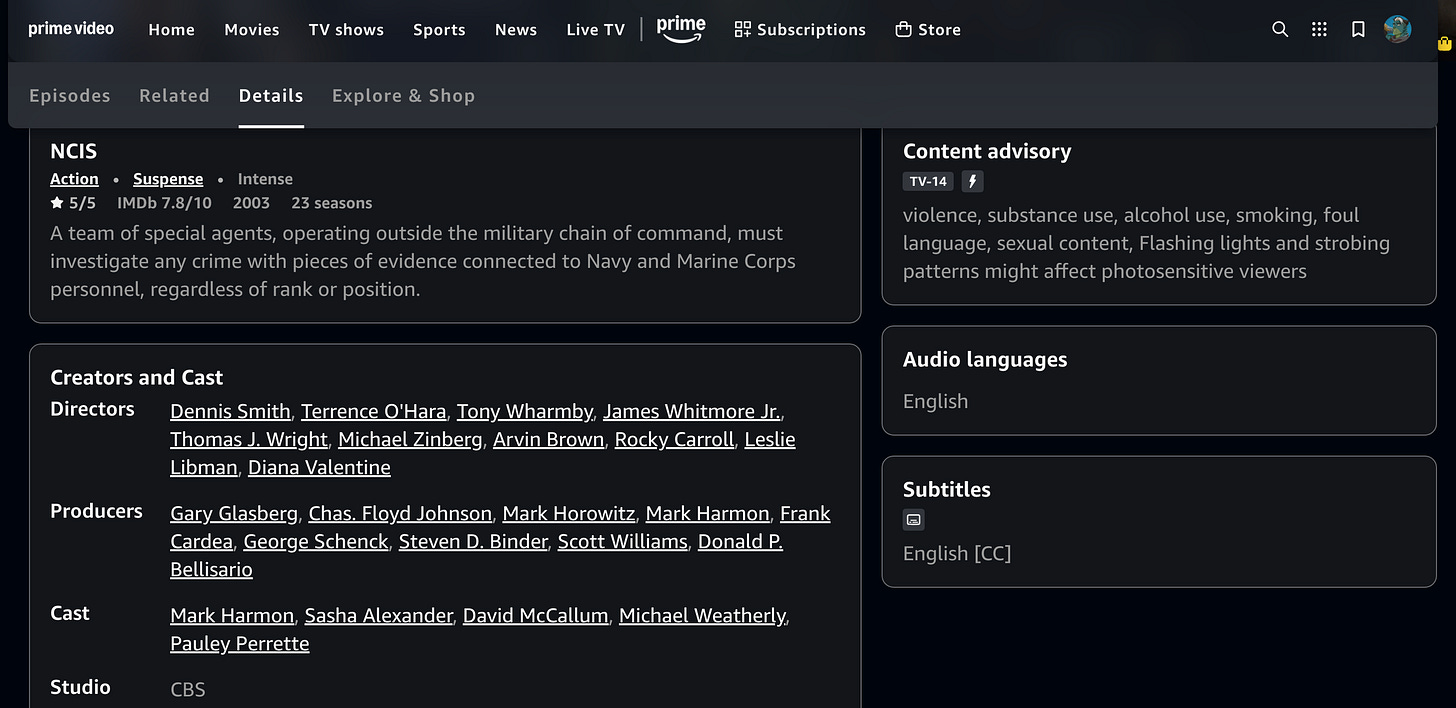Open the News section

pyautogui.click(x=516, y=30)
